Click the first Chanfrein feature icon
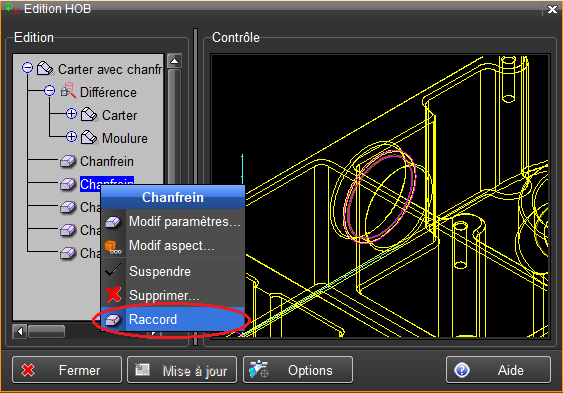The width and height of the screenshot is (563, 393). coord(68,161)
